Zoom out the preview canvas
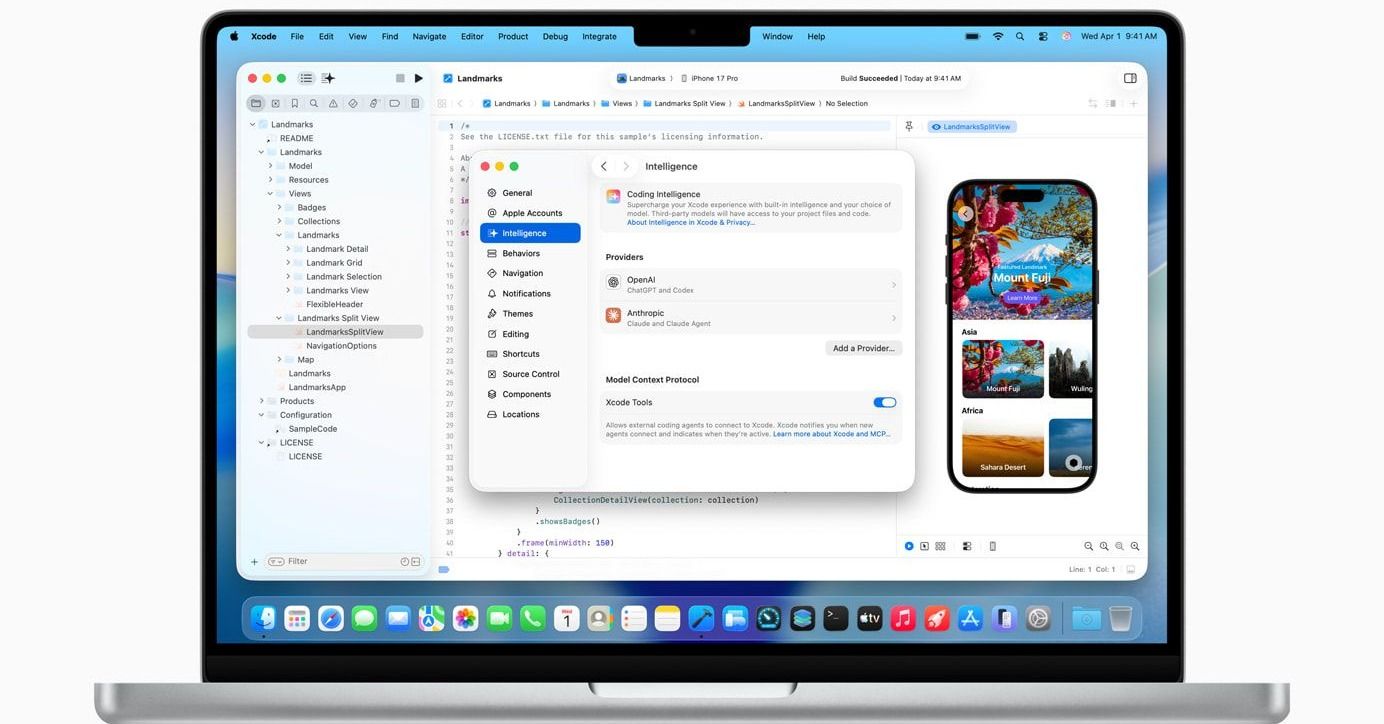1384x724 pixels. coord(1089,546)
